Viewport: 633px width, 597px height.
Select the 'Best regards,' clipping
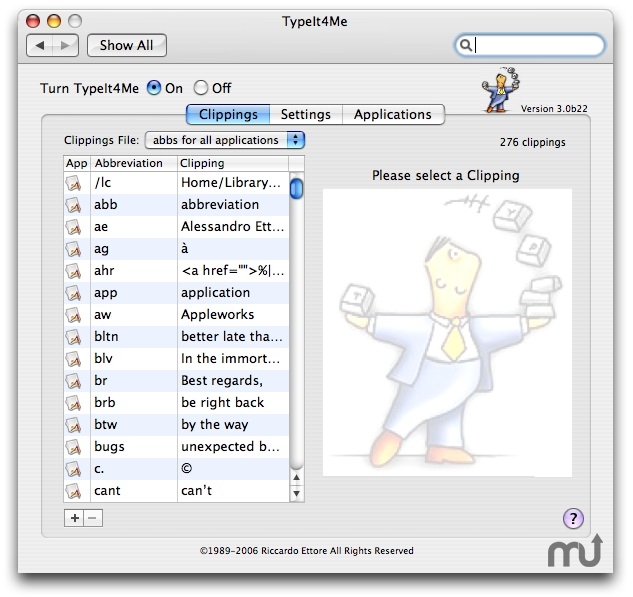click(x=222, y=381)
